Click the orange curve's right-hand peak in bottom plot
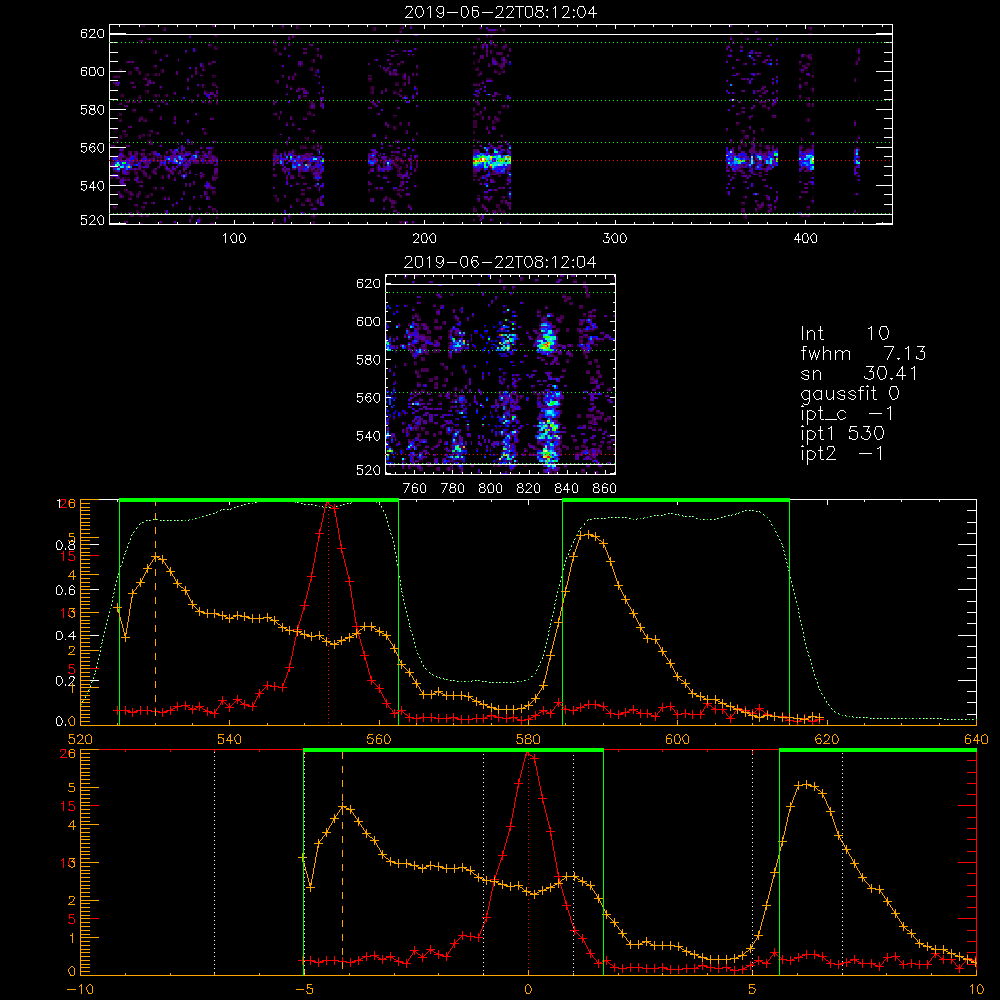Screen dimensions: 1000x1000 [x=807, y=784]
